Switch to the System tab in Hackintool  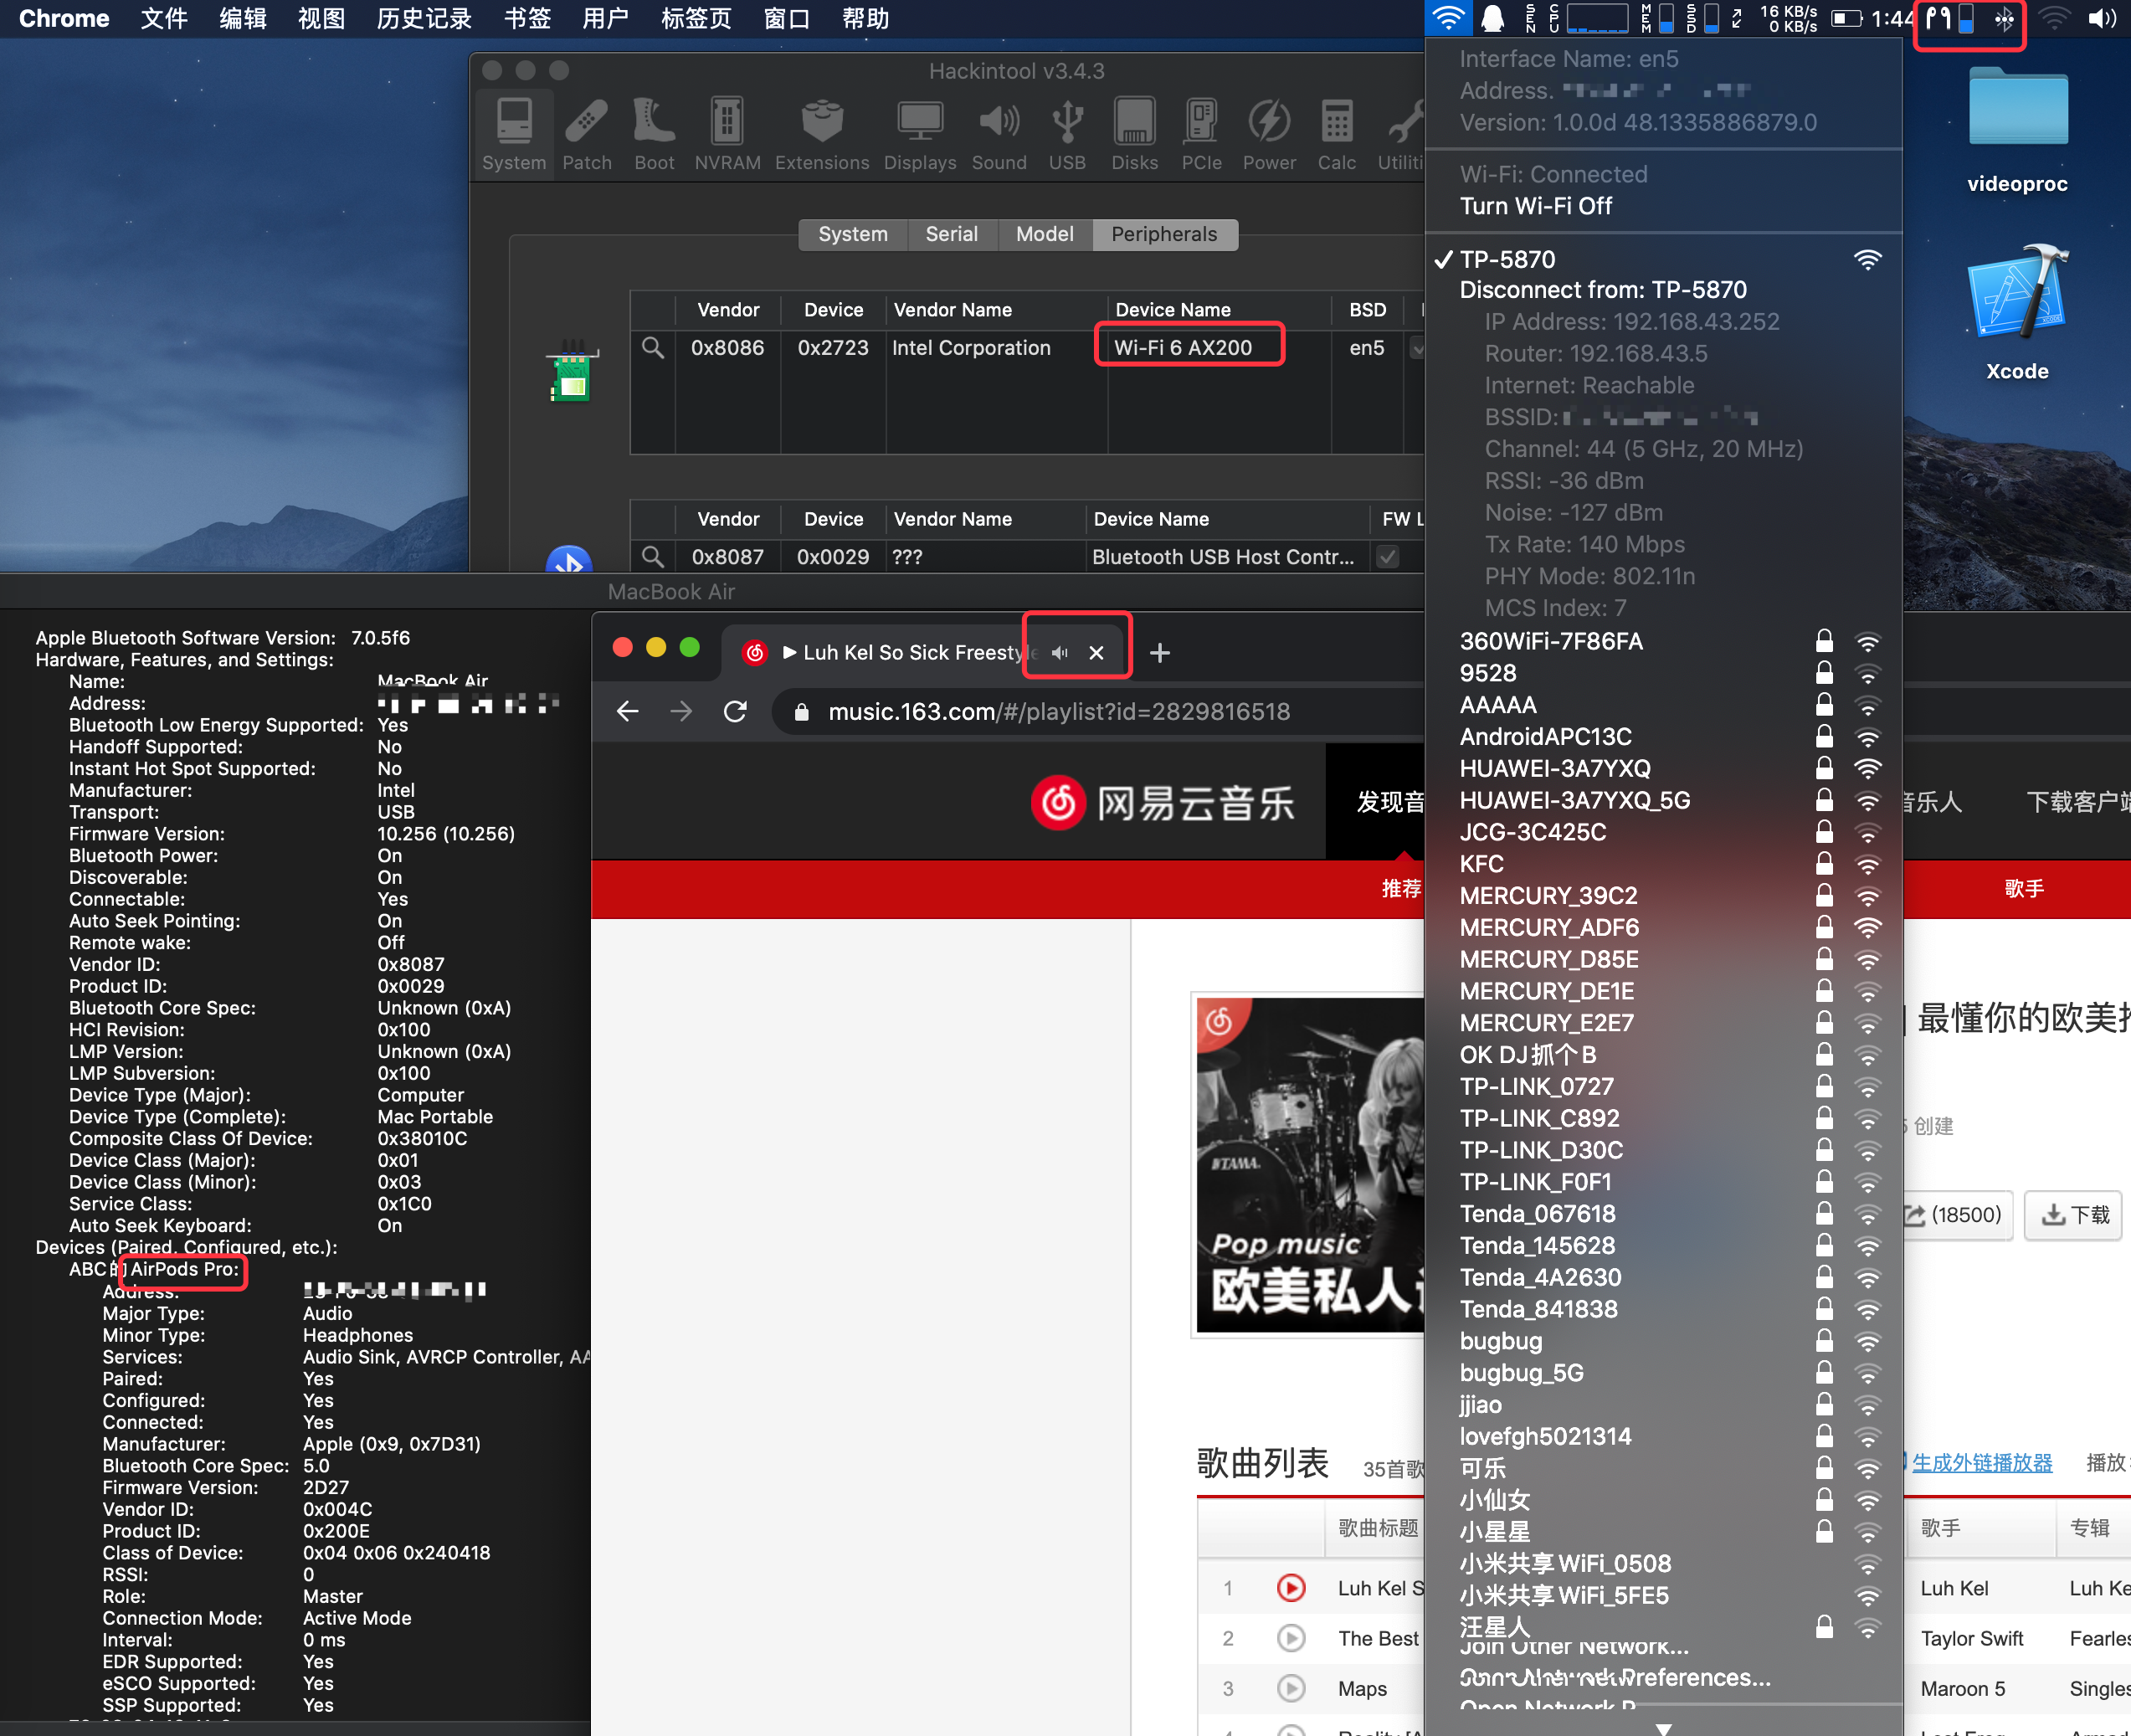(853, 234)
